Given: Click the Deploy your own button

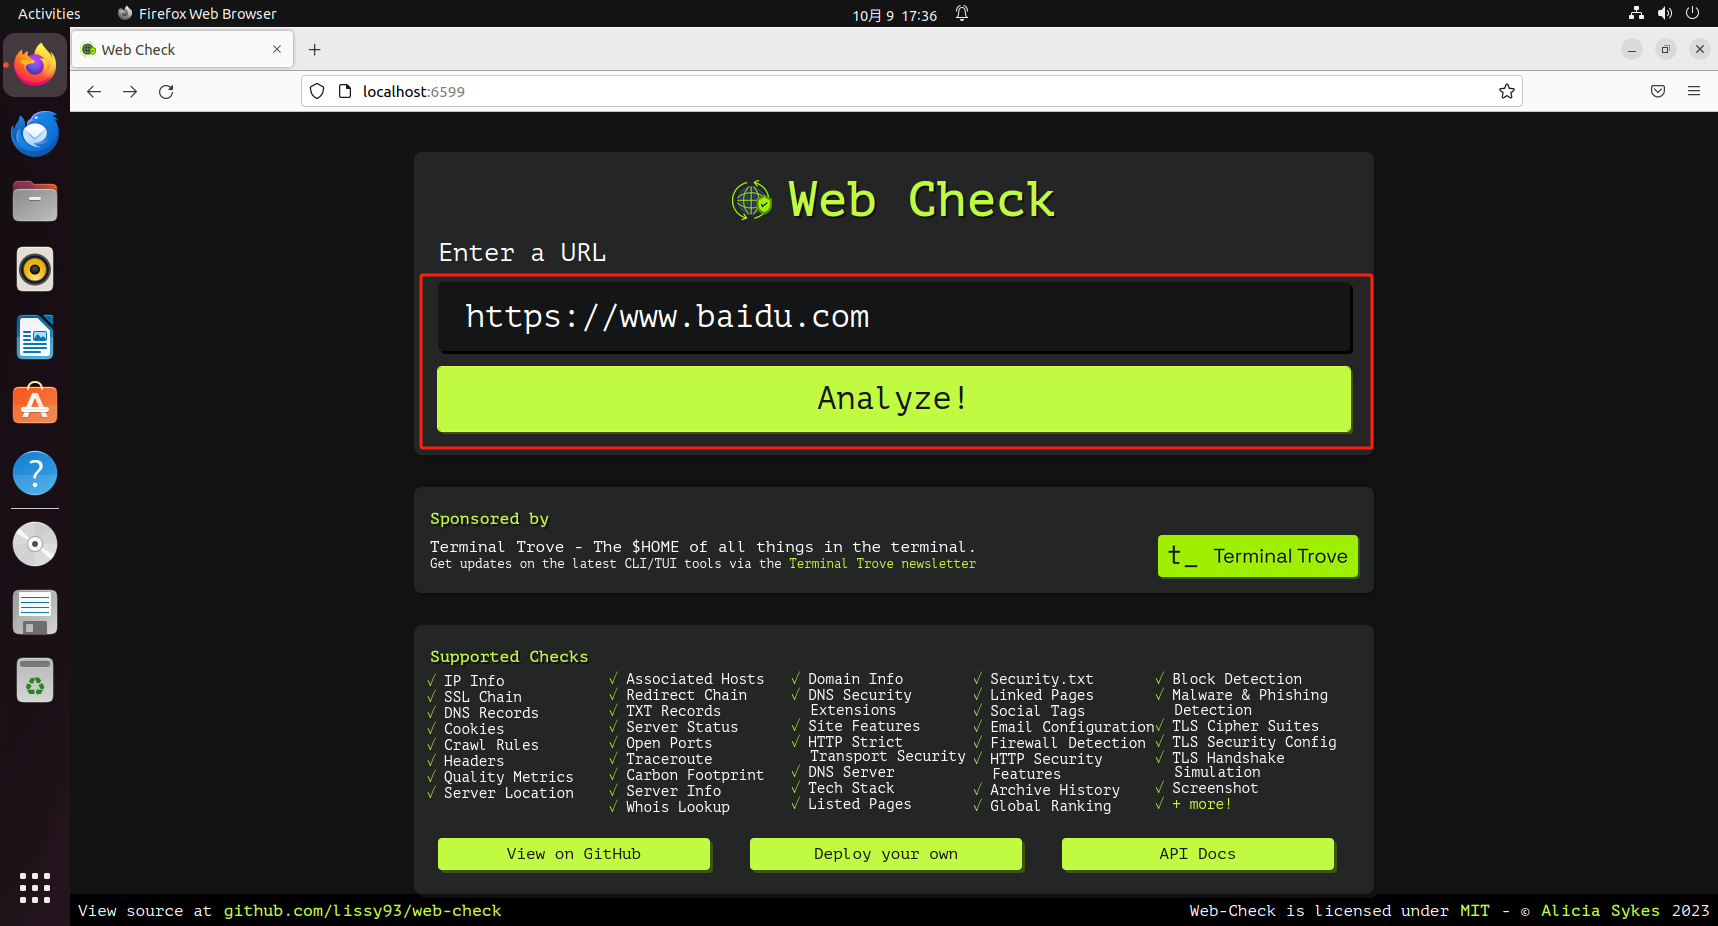Looking at the screenshot, I should tap(886, 854).
